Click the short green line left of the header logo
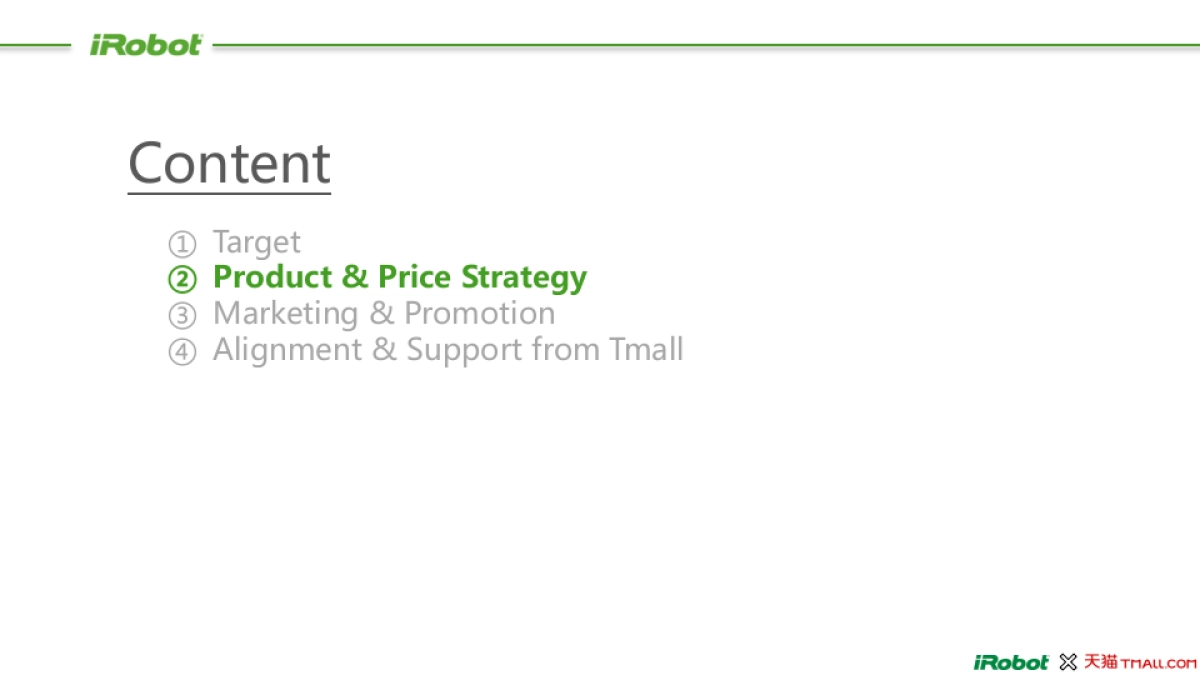 tap(35, 45)
